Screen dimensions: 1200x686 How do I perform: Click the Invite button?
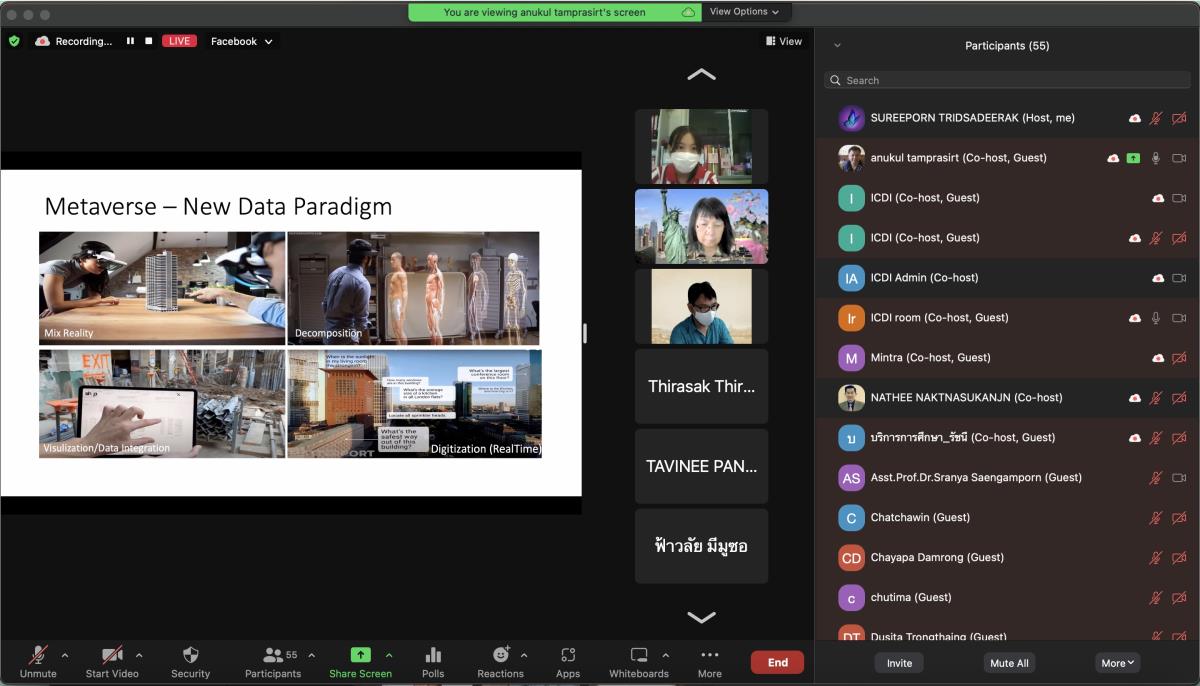tap(899, 663)
